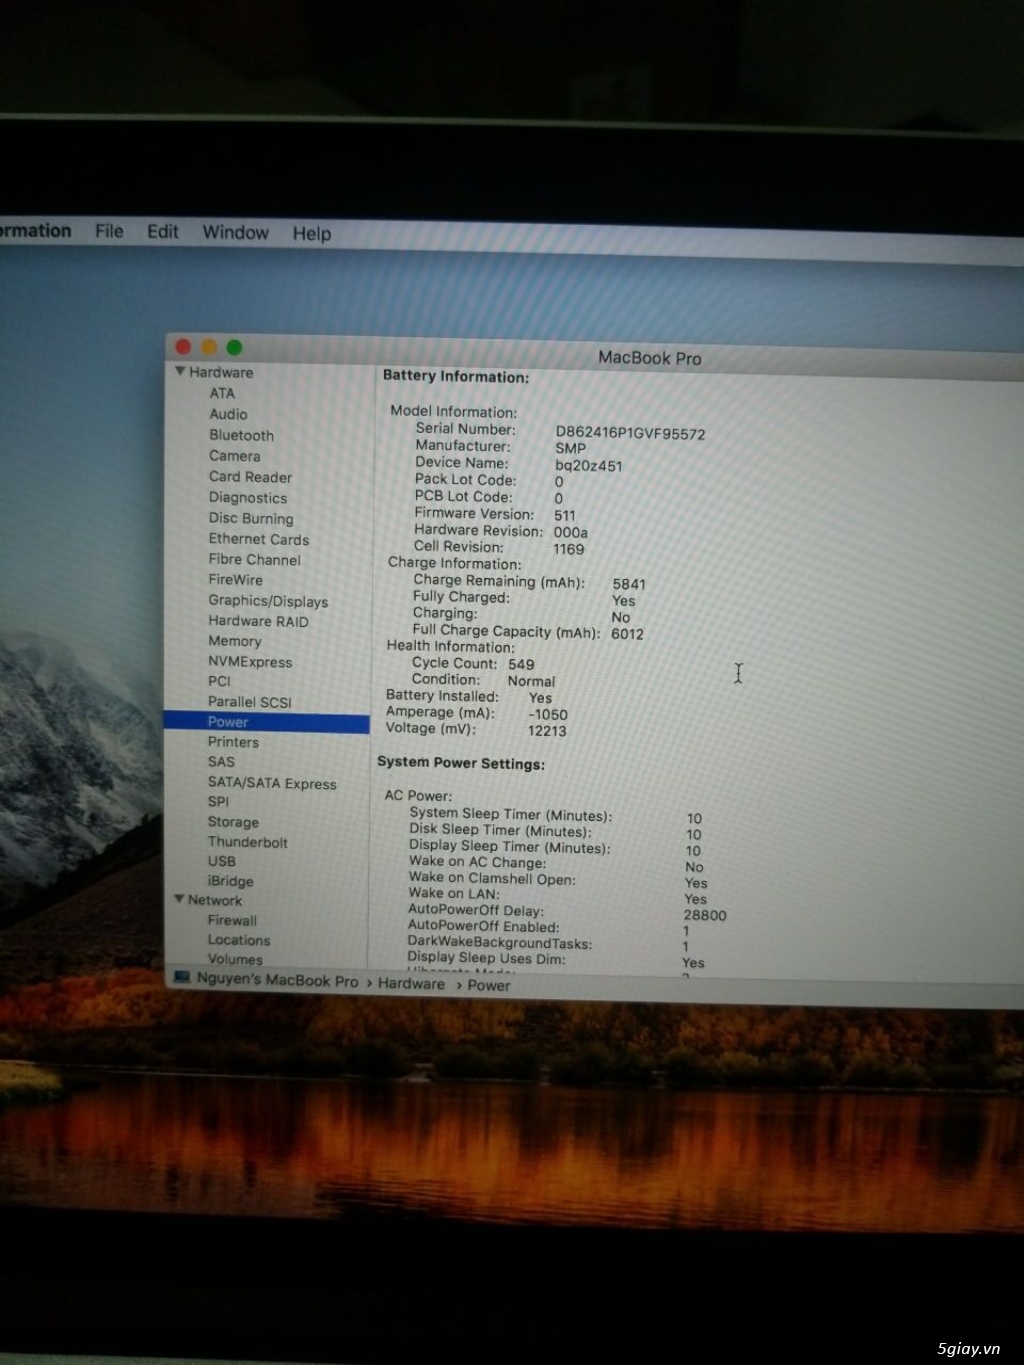Click the Cycle Count value 549
1024x1365 pixels.
click(x=521, y=664)
